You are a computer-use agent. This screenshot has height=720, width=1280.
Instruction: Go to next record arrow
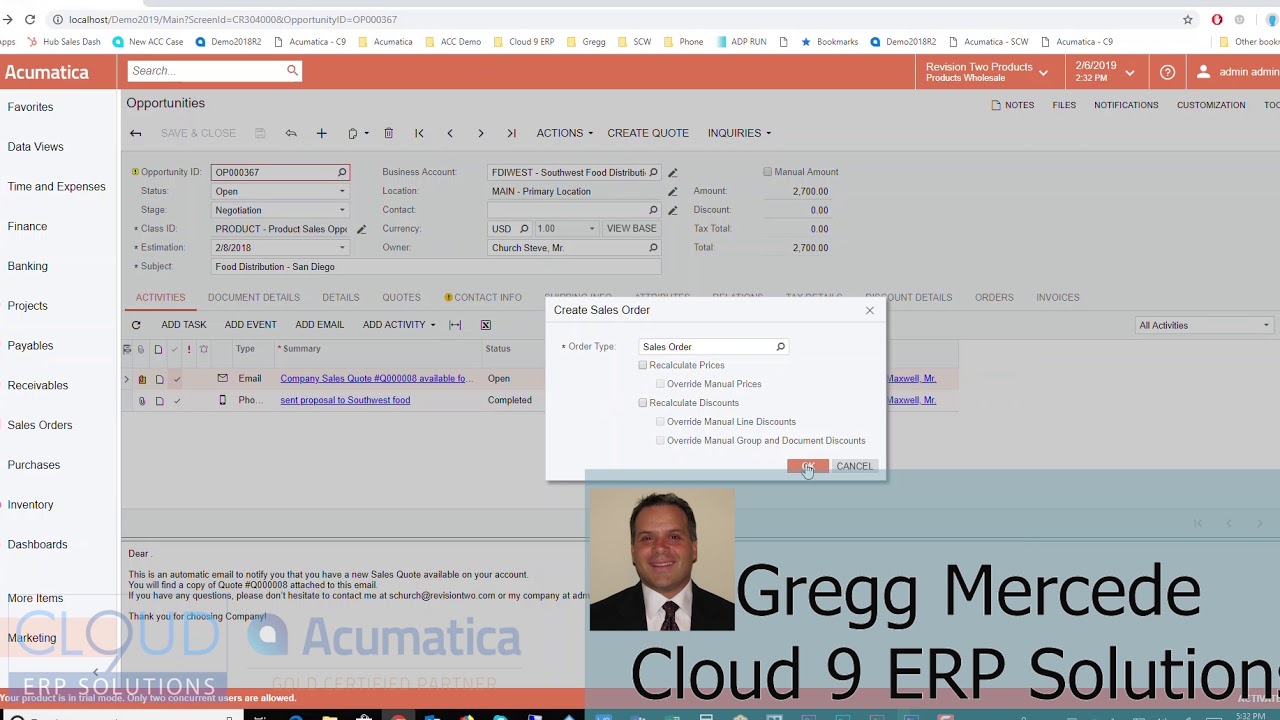coord(481,133)
